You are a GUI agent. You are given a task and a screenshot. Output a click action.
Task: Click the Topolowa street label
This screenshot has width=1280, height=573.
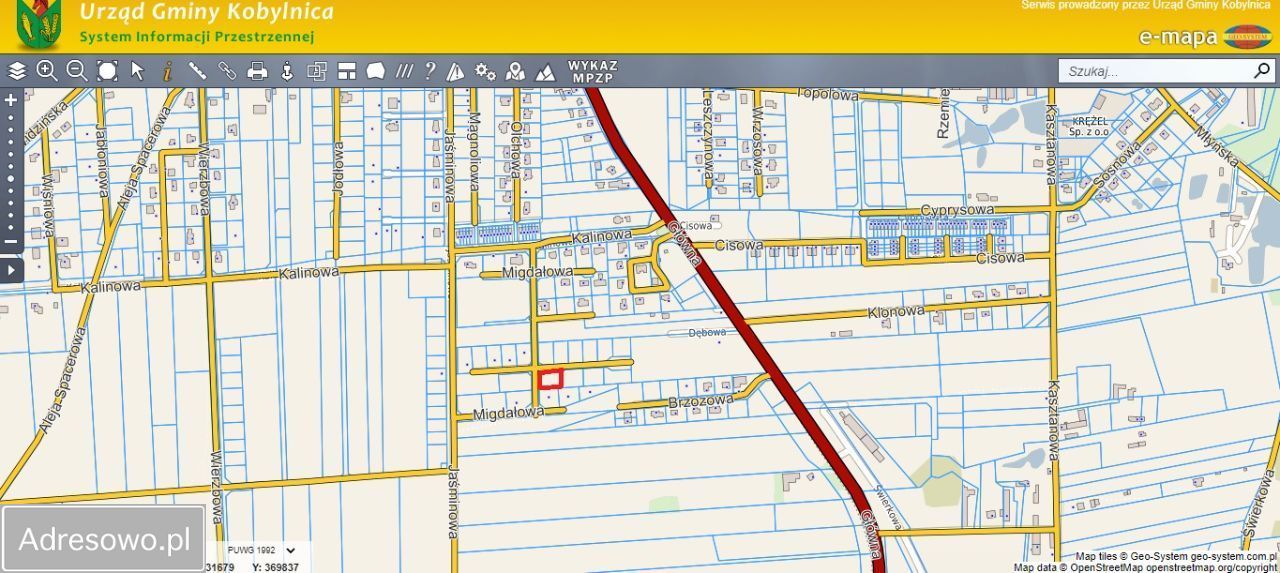[827, 95]
